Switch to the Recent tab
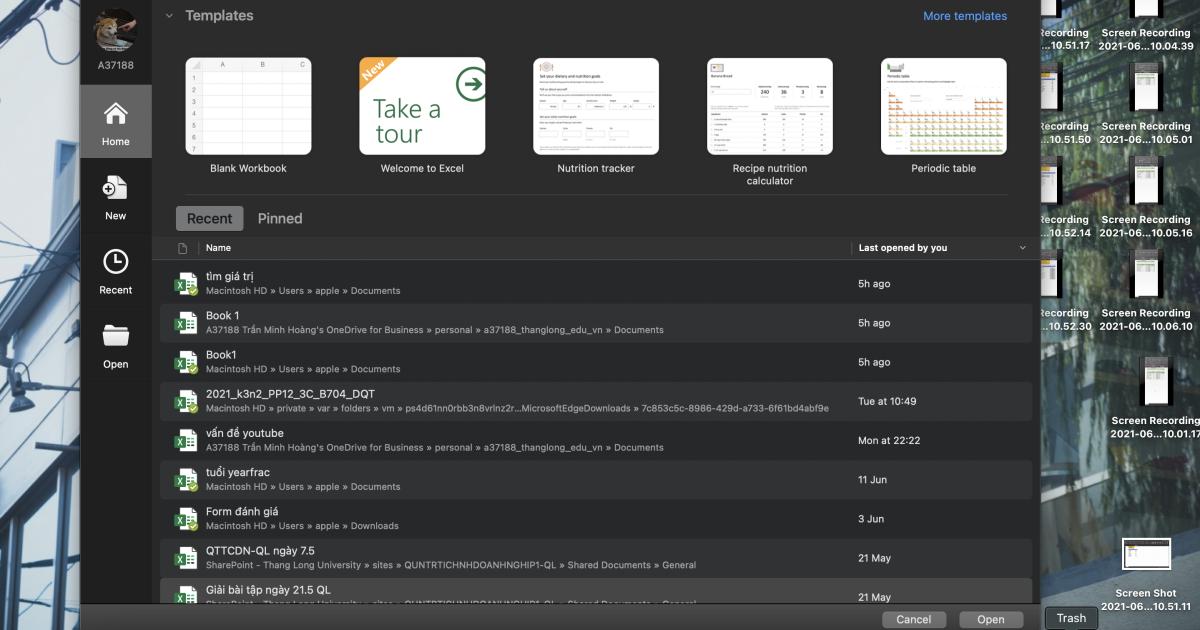The image size is (1200, 630). (209, 219)
